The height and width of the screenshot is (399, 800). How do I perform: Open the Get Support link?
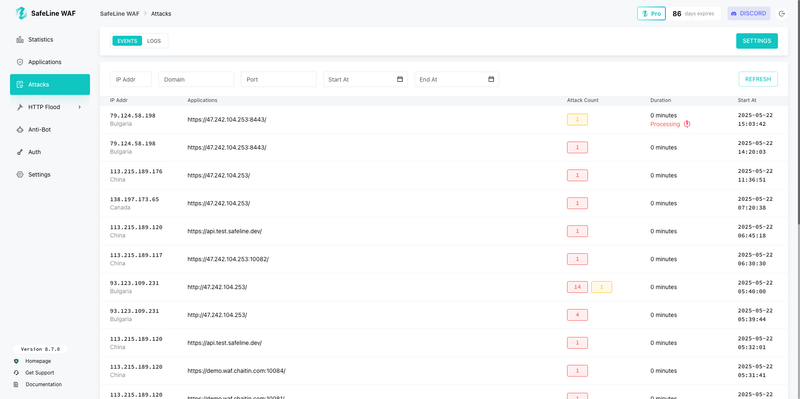coord(40,372)
